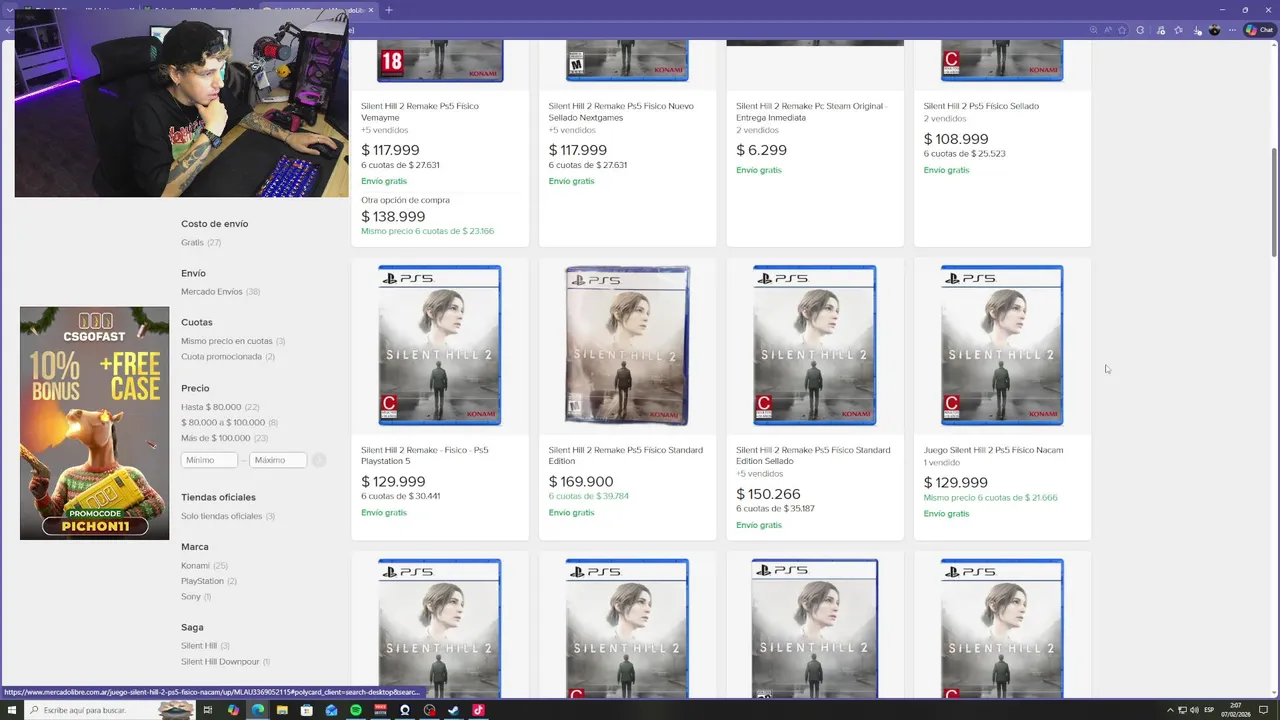This screenshot has height=720, width=1280.
Task: Launch the Copilot taskbar icon
Action: coord(233,710)
